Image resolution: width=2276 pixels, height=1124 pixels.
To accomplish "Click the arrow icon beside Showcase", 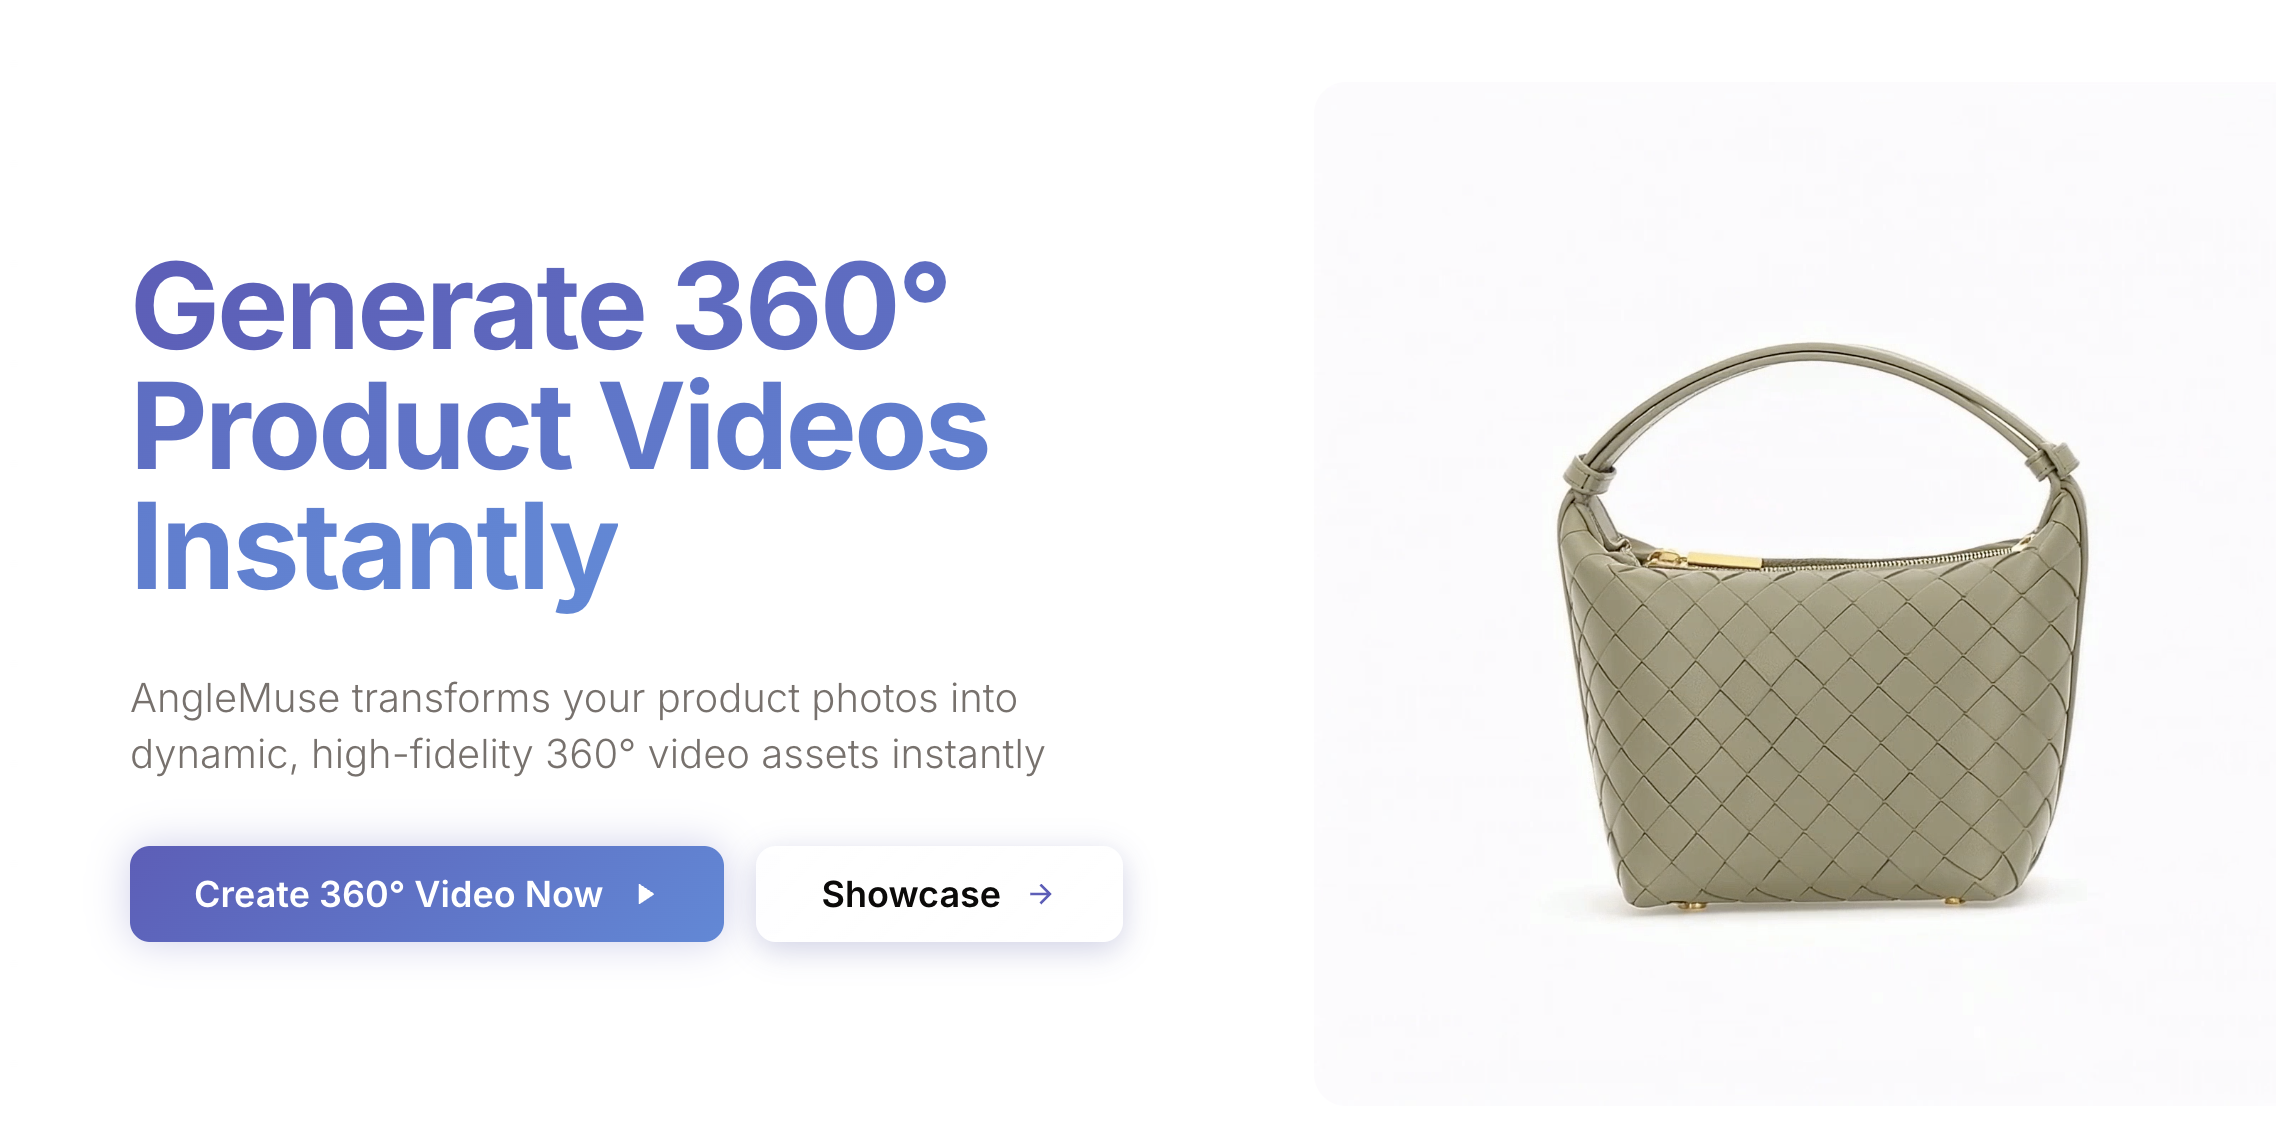I will (x=1041, y=894).
